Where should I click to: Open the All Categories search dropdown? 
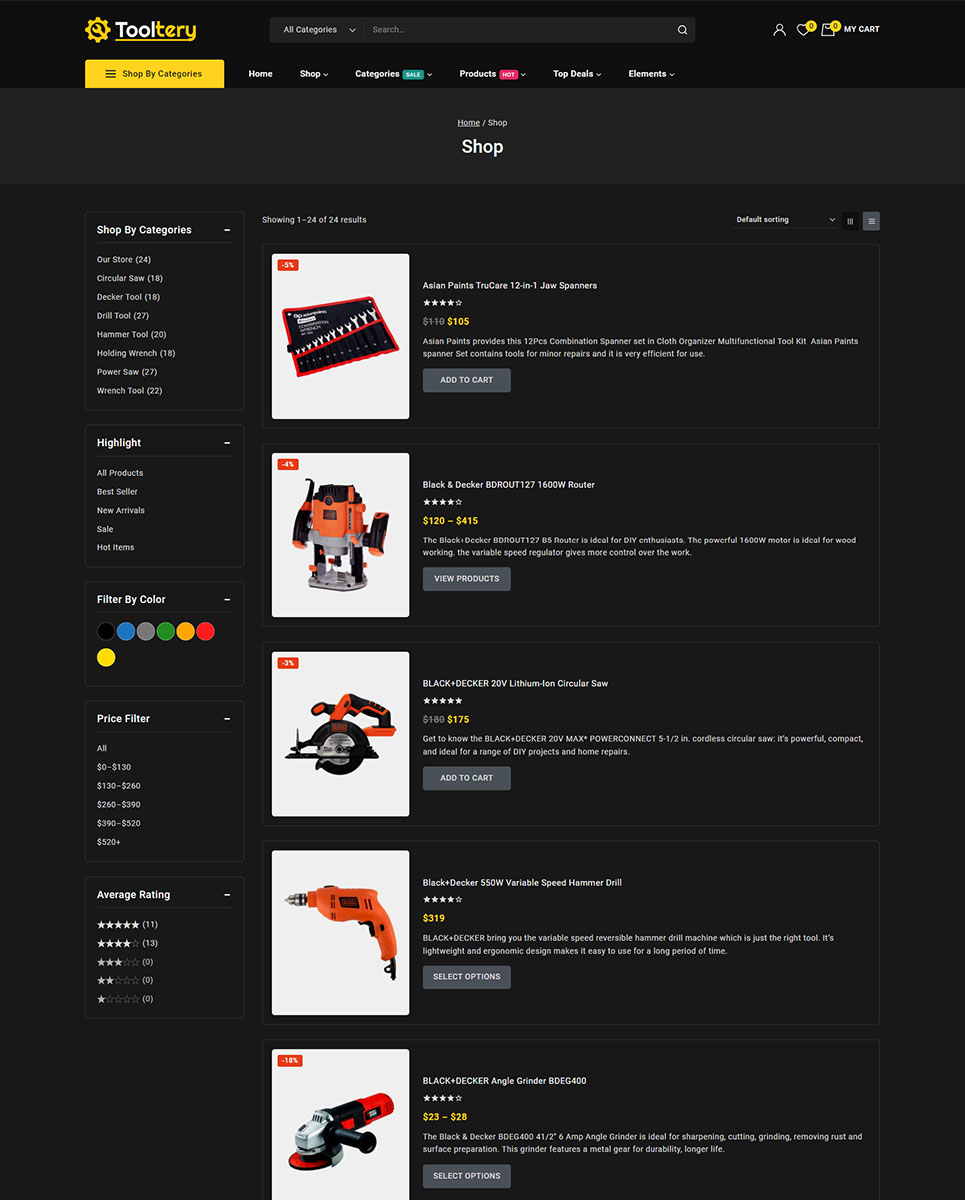(318, 30)
